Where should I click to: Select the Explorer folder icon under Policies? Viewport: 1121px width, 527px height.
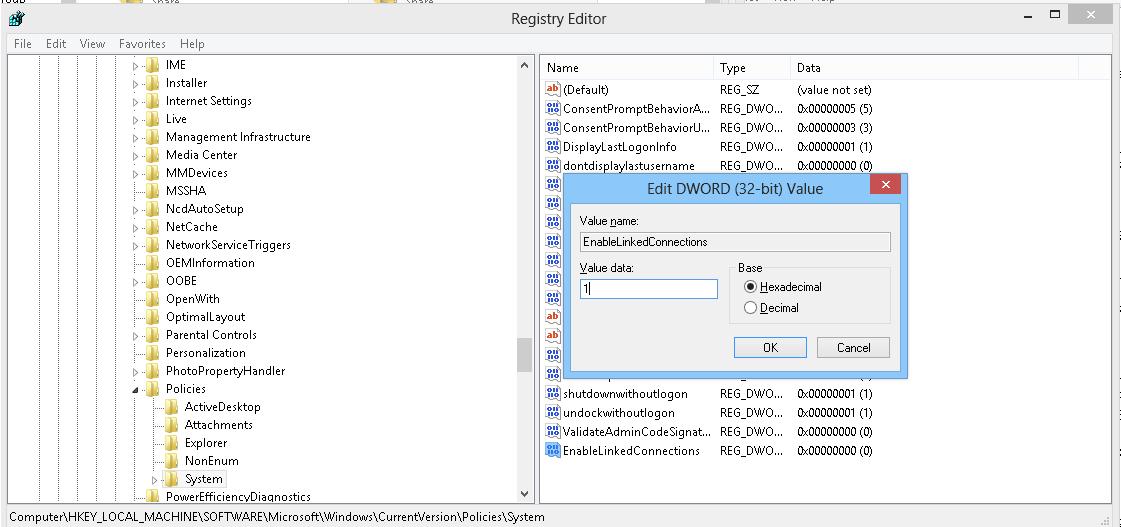coord(172,443)
